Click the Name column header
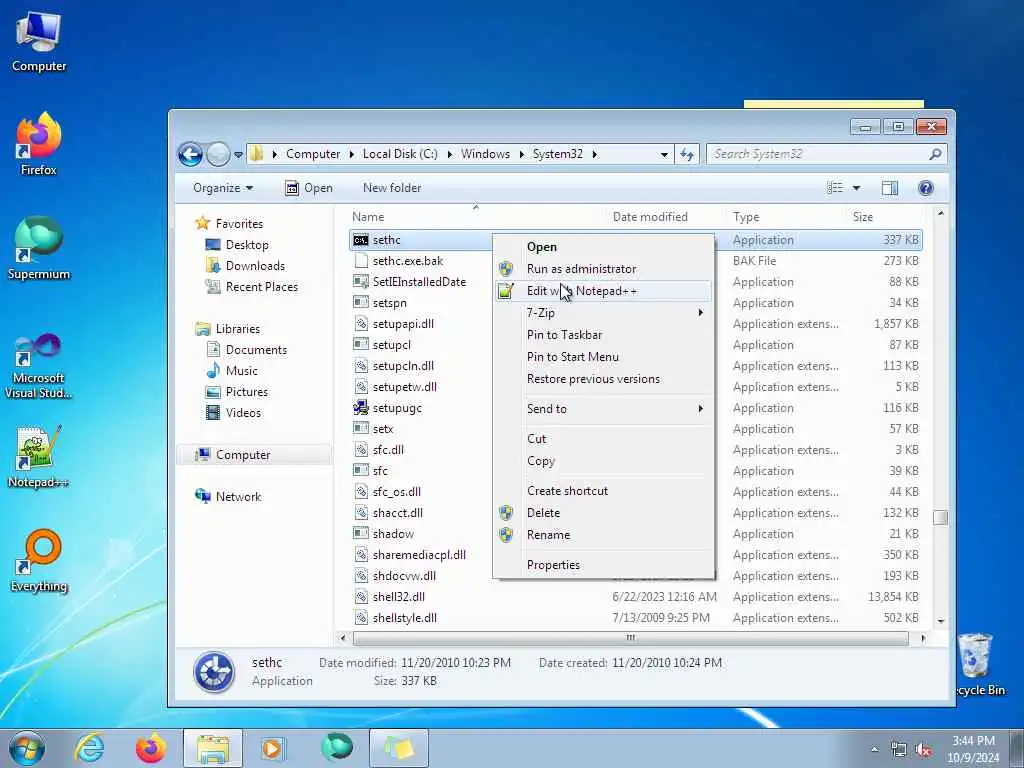 (x=475, y=217)
